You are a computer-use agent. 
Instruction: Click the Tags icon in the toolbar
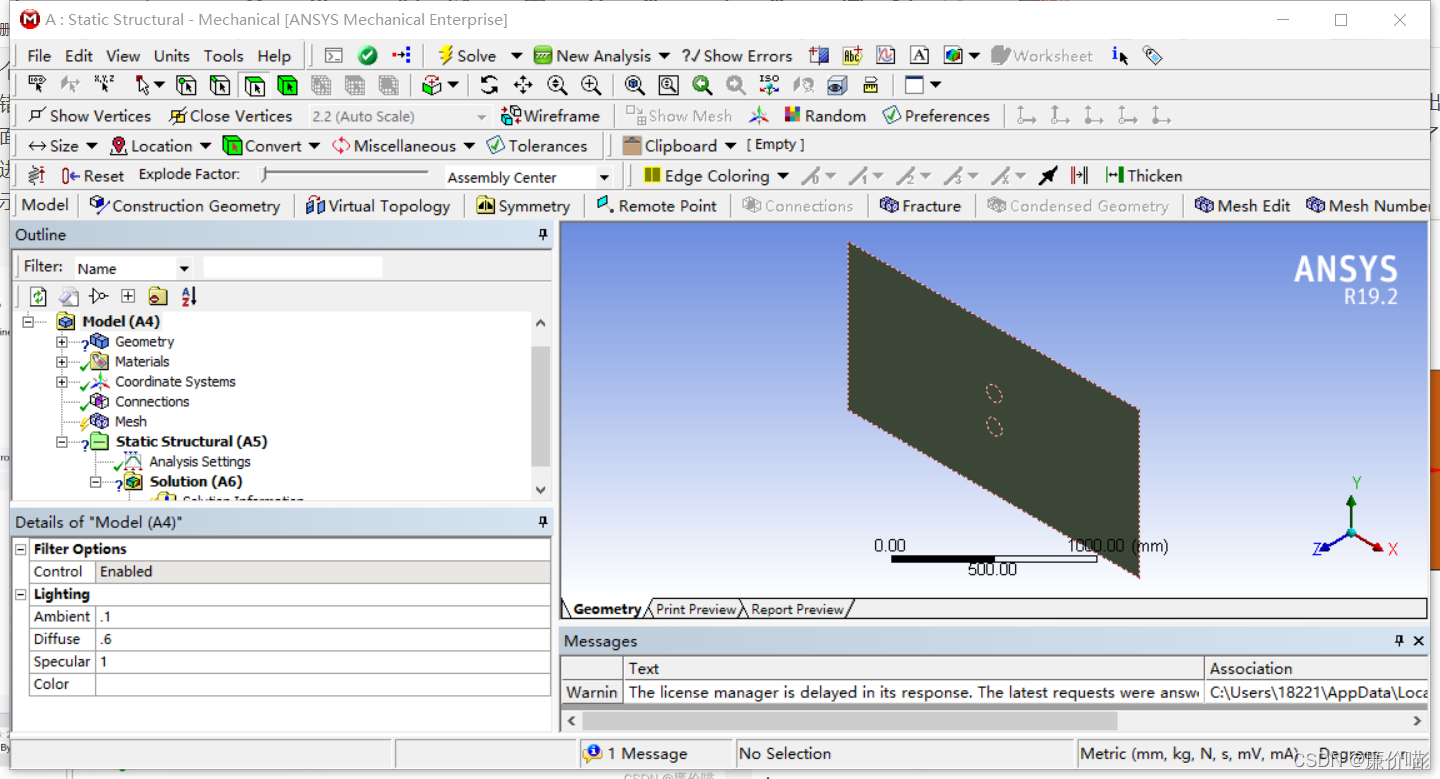1152,56
